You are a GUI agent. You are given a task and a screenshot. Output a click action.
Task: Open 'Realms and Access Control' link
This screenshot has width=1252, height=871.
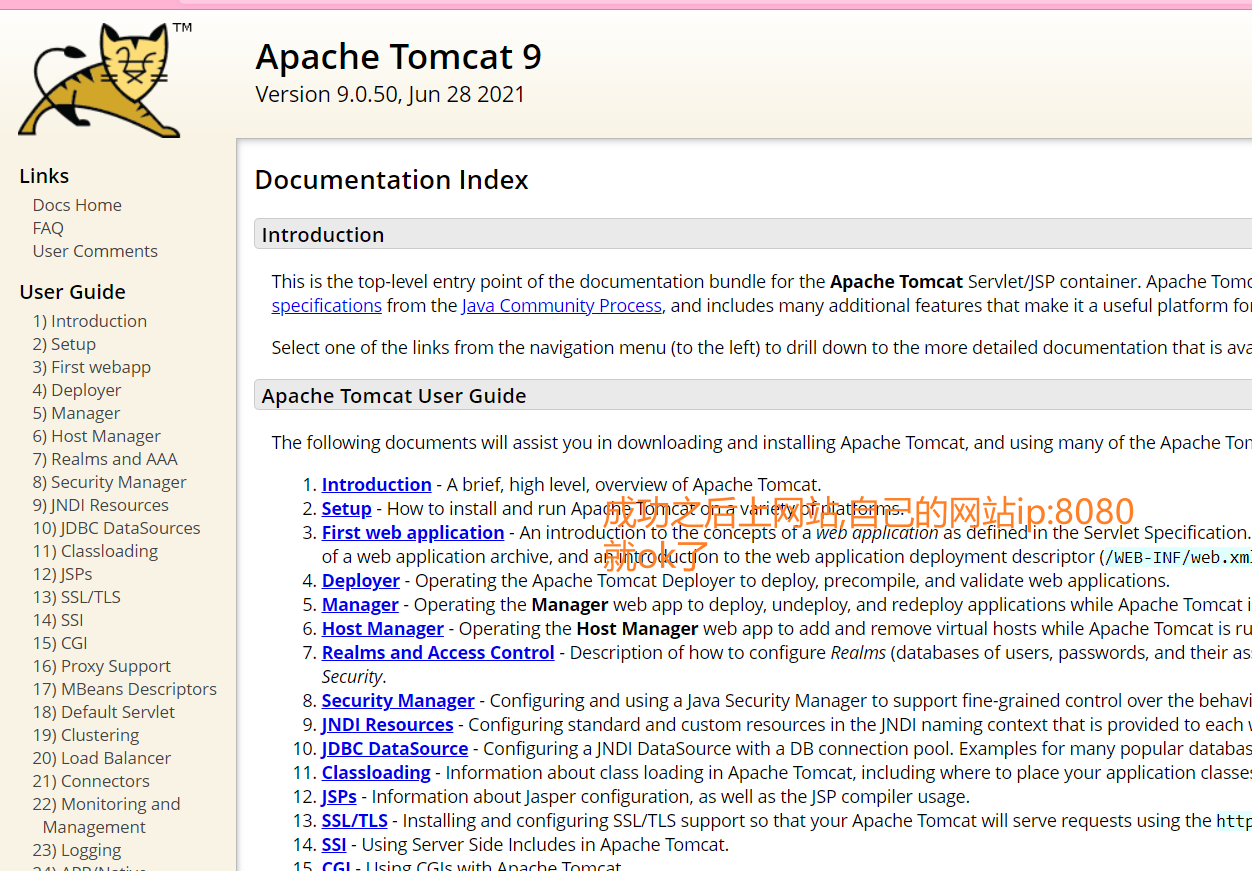pos(438,652)
